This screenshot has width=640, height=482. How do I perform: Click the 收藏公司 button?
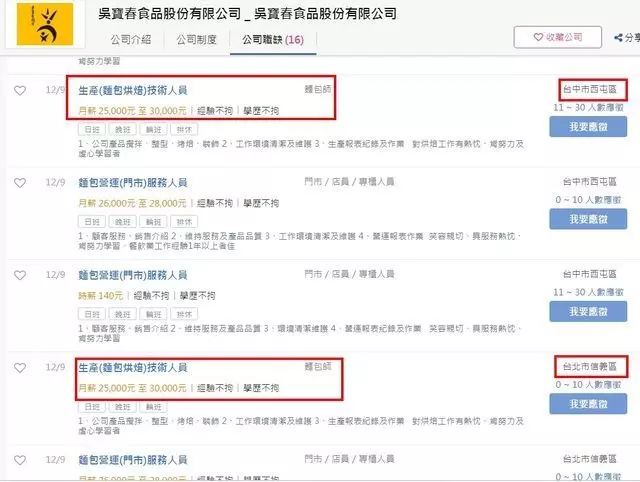coord(558,37)
